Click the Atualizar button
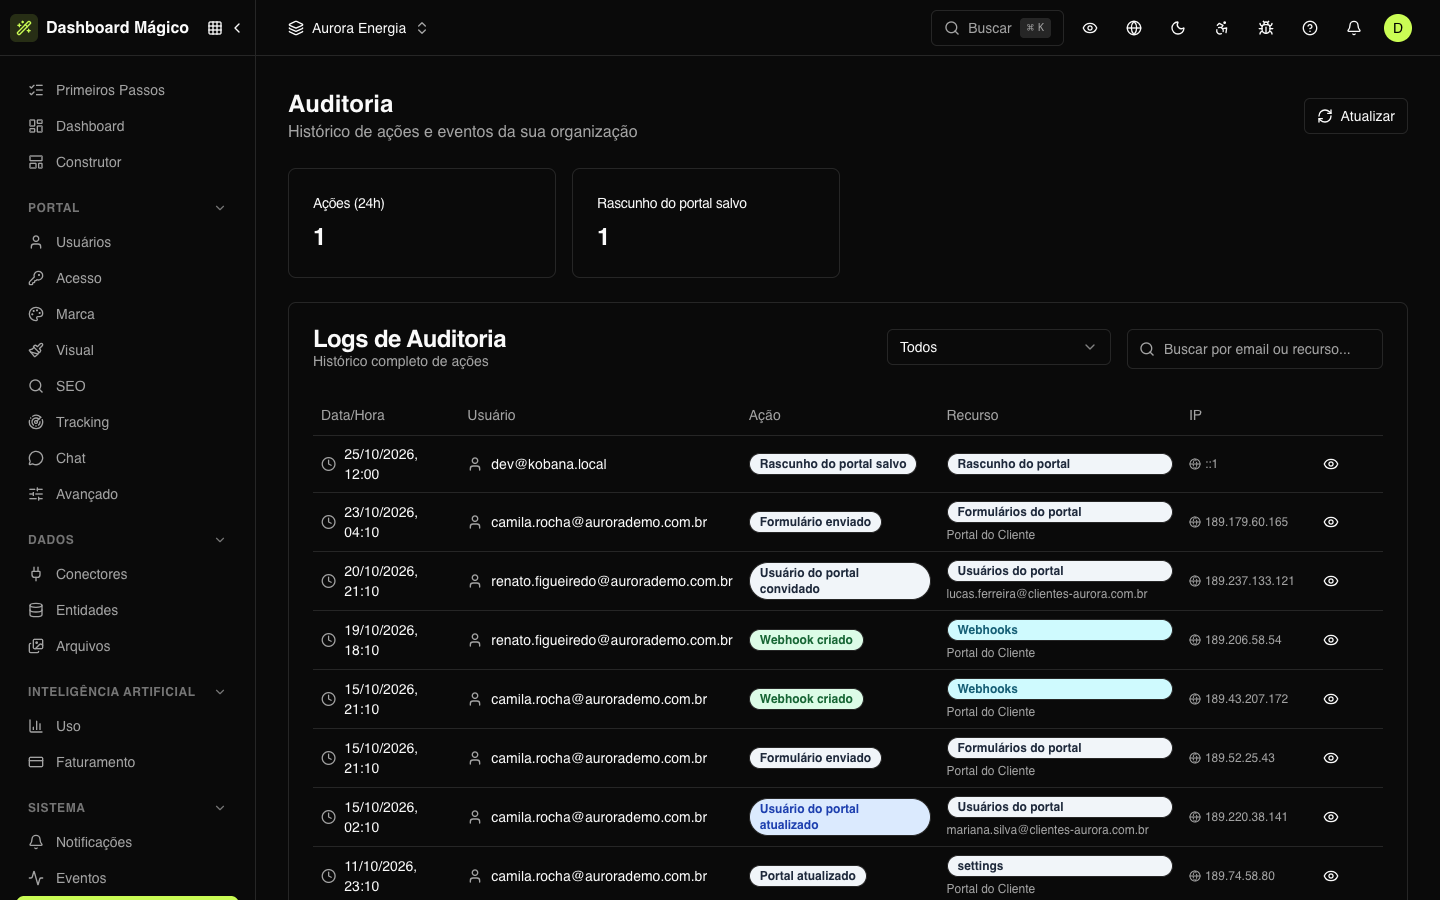 [1355, 116]
